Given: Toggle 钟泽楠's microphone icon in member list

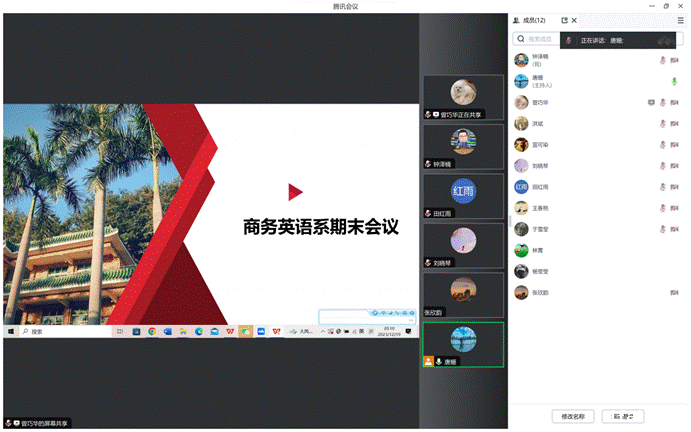Looking at the screenshot, I should (662, 60).
